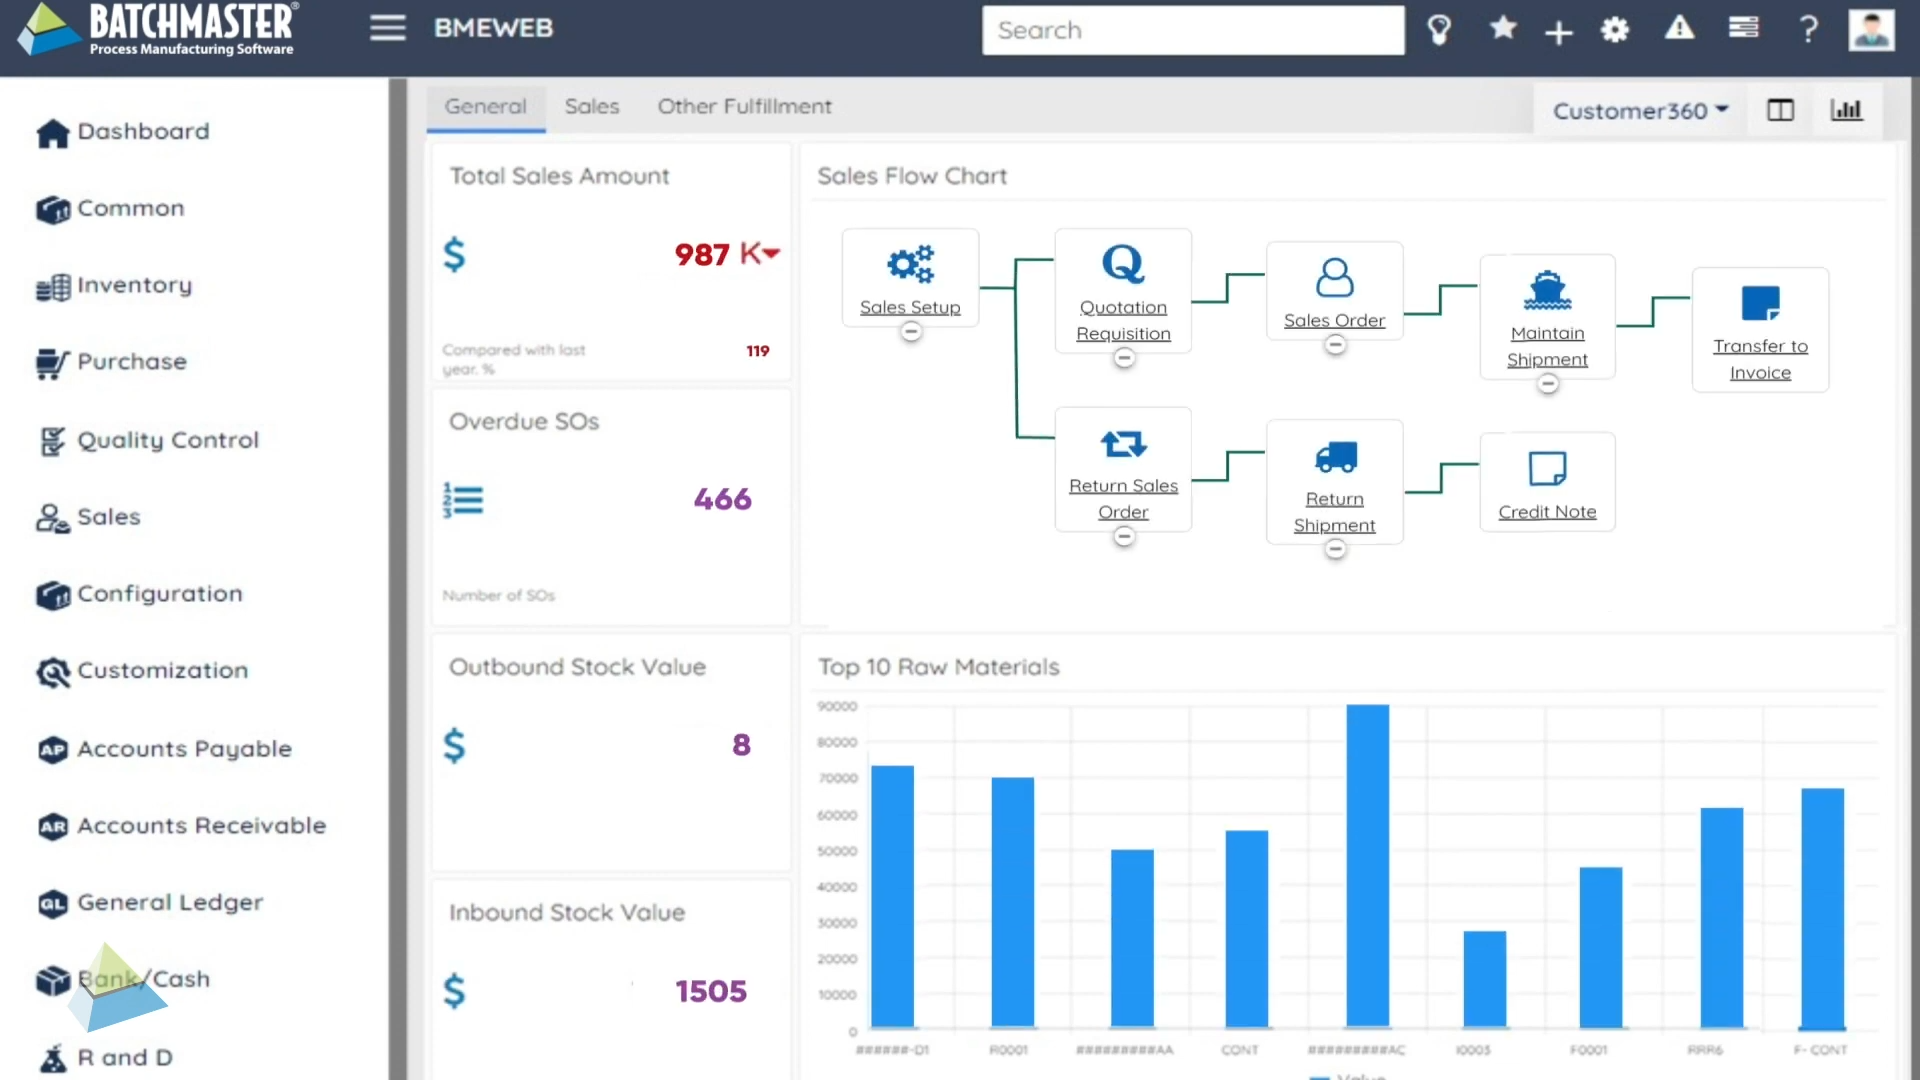Viewport: 1920px width, 1080px height.
Task: Switch to the Sales tab
Action: (x=591, y=106)
